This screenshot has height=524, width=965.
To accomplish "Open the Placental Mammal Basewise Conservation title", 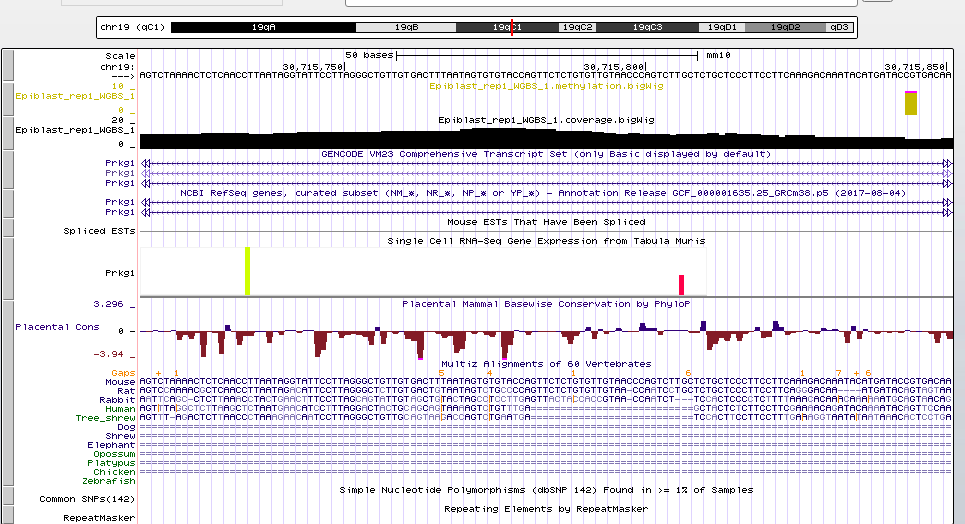I will point(546,304).
